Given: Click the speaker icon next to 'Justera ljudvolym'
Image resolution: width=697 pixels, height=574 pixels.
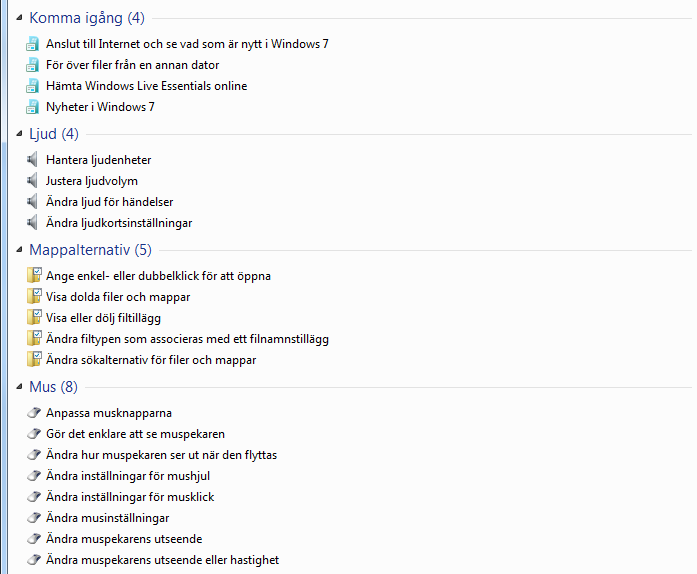Looking at the screenshot, I should tap(32, 181).
